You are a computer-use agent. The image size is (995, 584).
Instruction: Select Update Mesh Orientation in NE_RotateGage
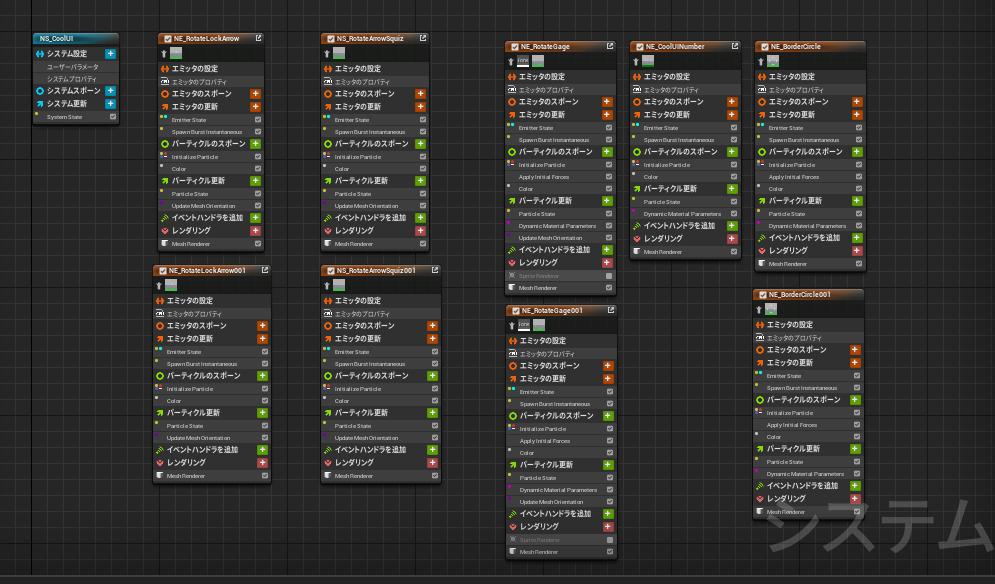pyautogui.click(x=560, y=238)
